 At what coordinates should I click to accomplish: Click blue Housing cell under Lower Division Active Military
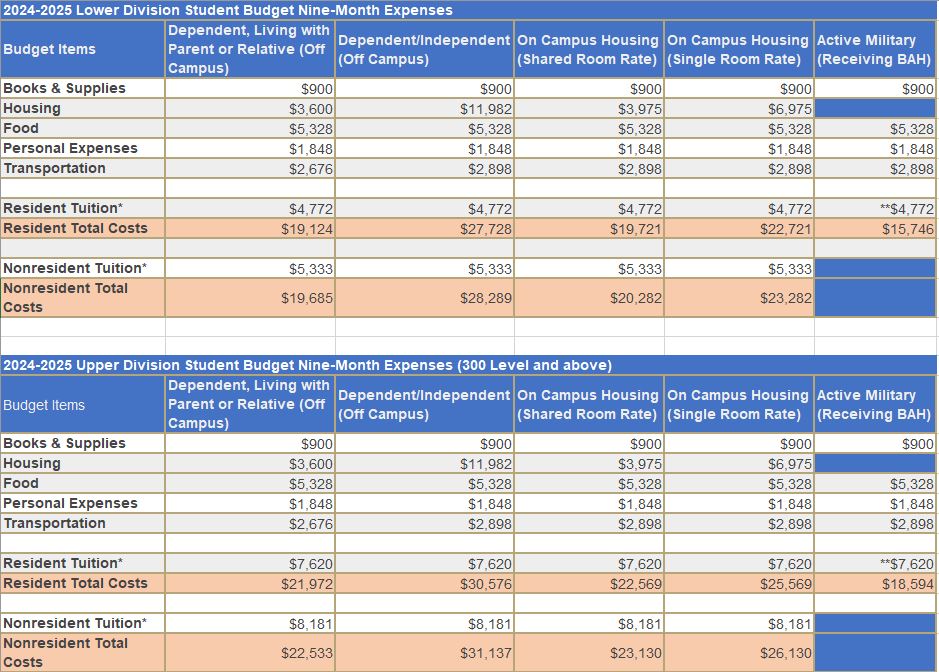coord(875,108)
